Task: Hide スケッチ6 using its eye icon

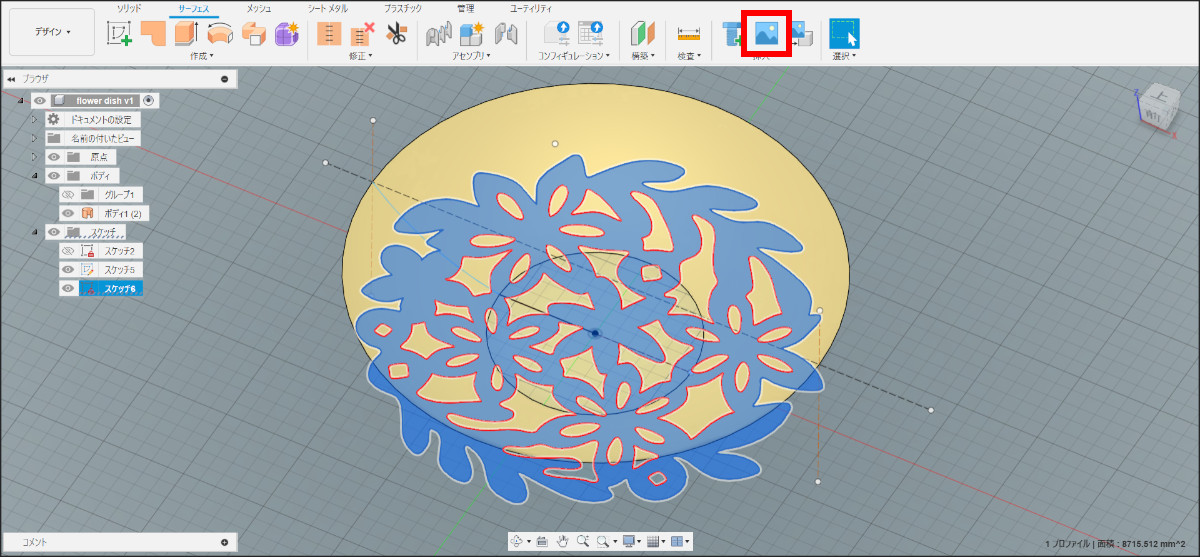Action: pyautogui.click(x=68, y=288)
